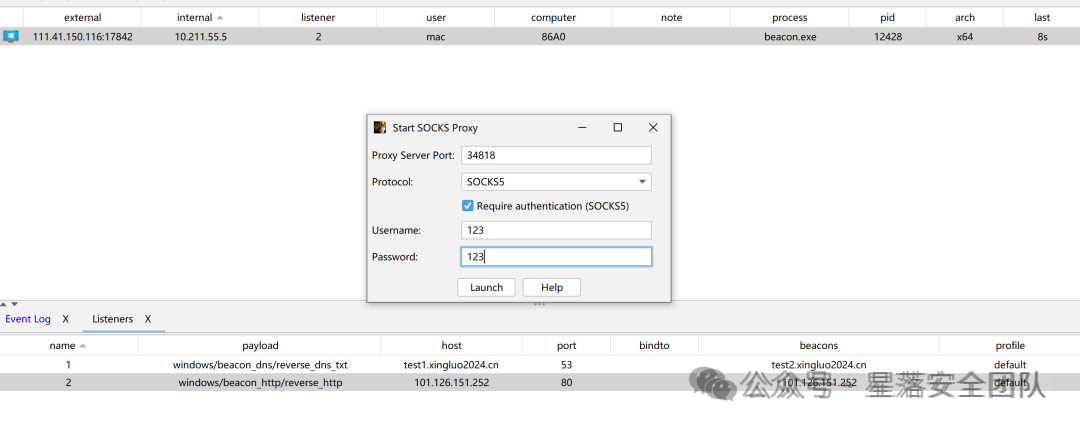Select the Listeners tab
This screenshot has height=428, width=1080.
(112, 319)
